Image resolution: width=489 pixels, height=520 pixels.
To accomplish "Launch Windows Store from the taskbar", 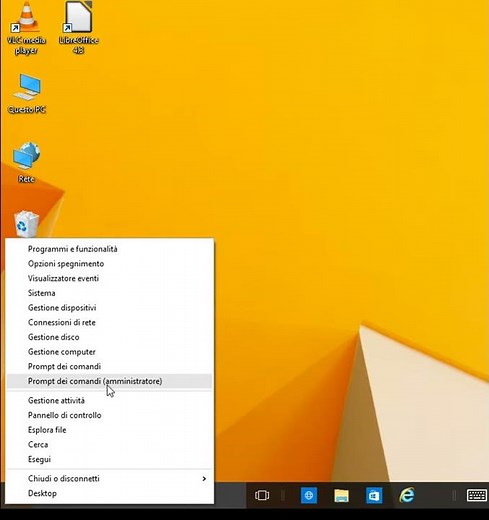I will pyautogui.click(x=374, y=496).
